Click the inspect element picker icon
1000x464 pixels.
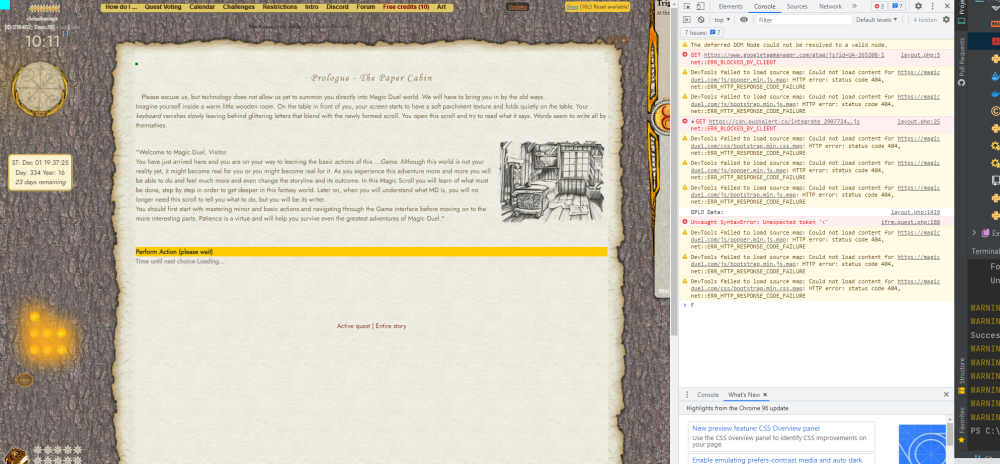tap(687, 6)
